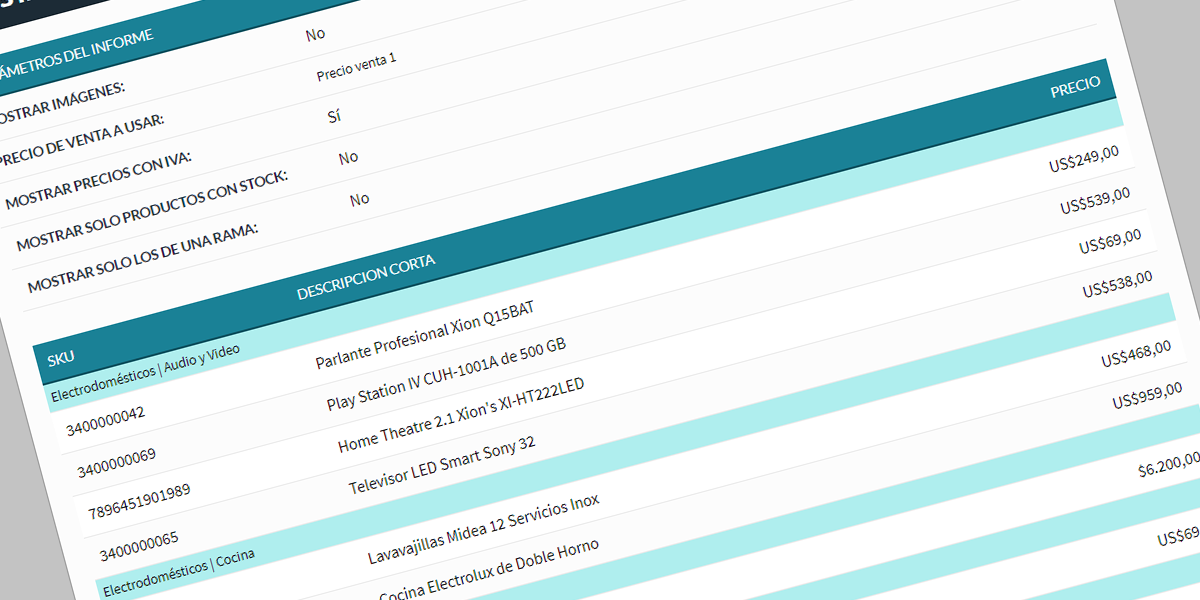The image size is (1200, 600).
Task: Select 'Cocina Electrolux de Doble Horno' description
Action: click(490, 570)
